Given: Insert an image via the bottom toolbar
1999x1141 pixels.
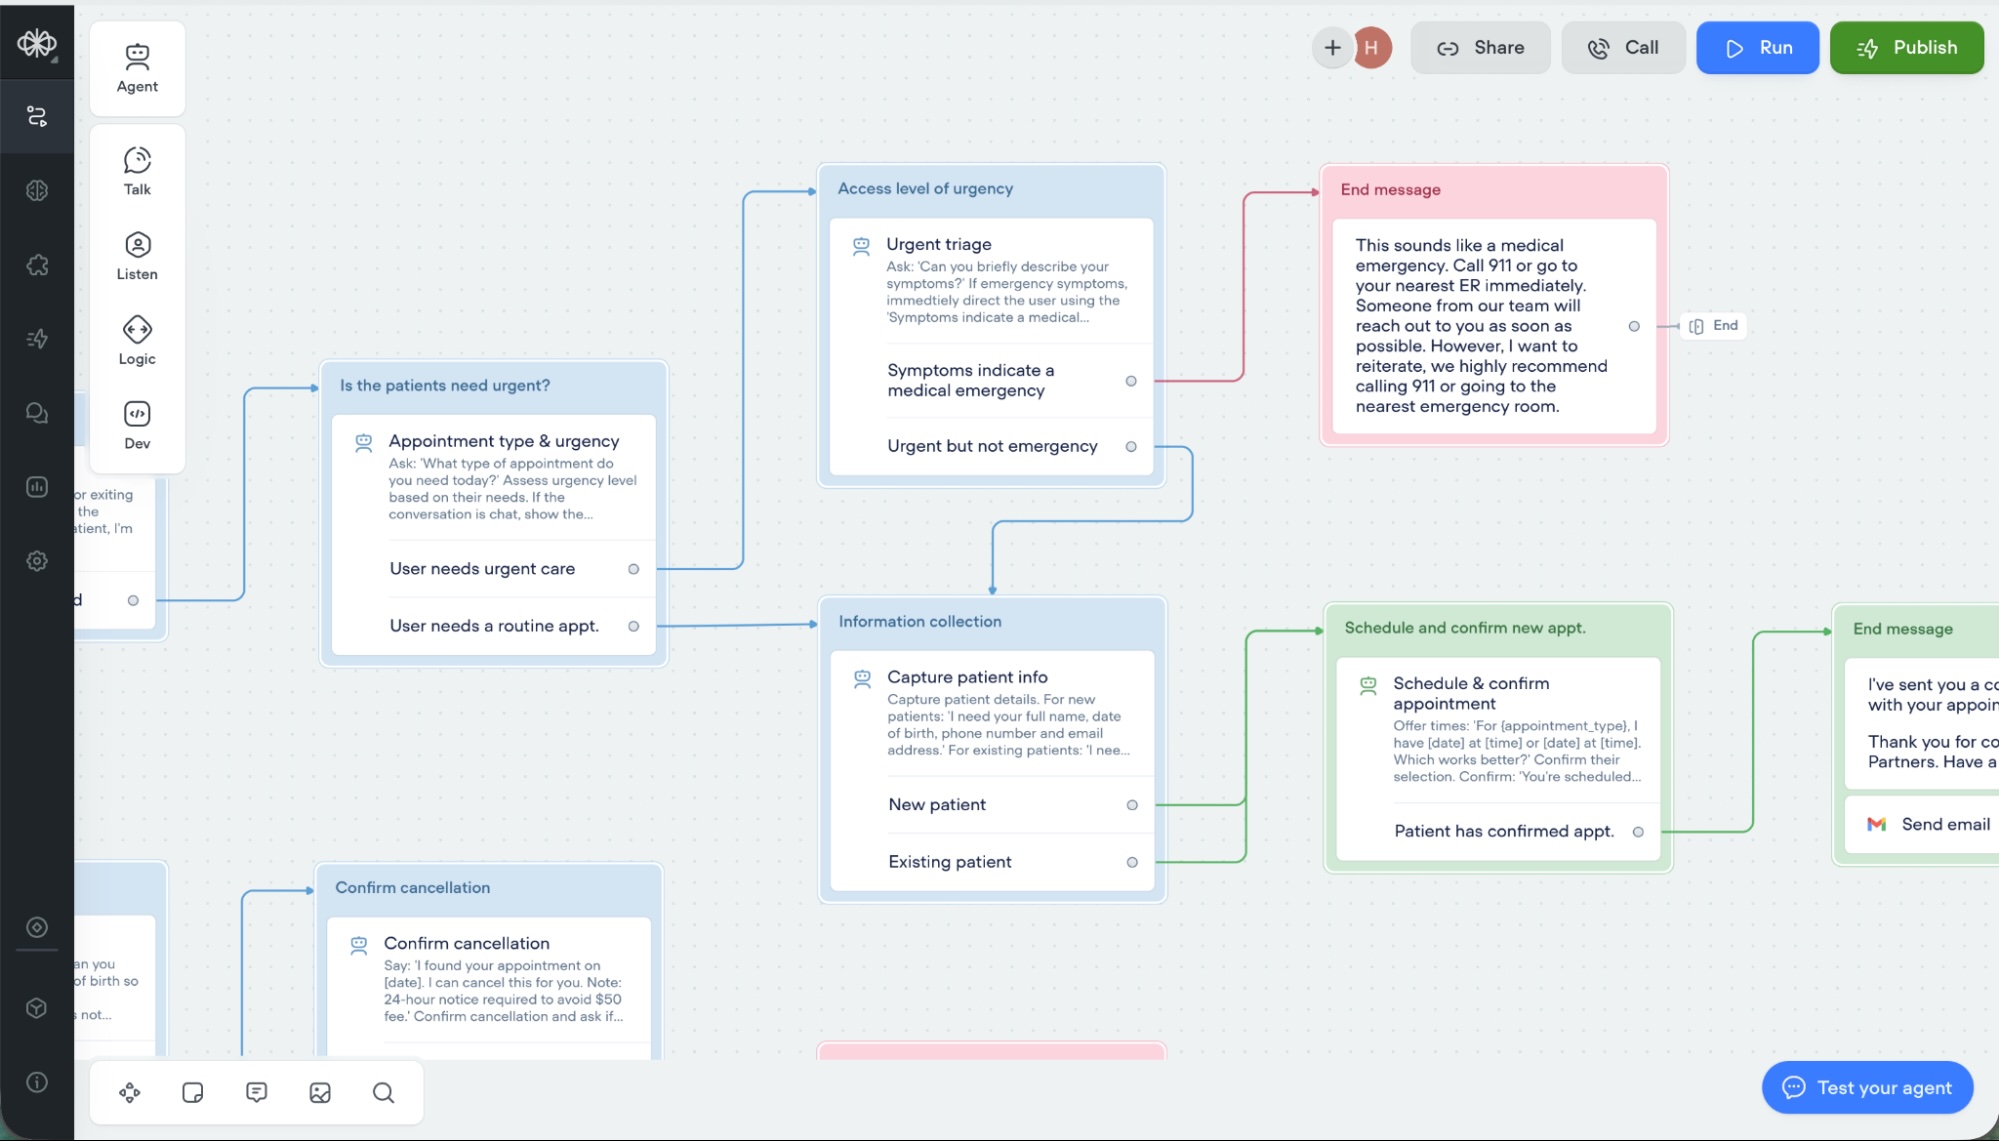Looking at the screenshot, I should point(319,1092).
